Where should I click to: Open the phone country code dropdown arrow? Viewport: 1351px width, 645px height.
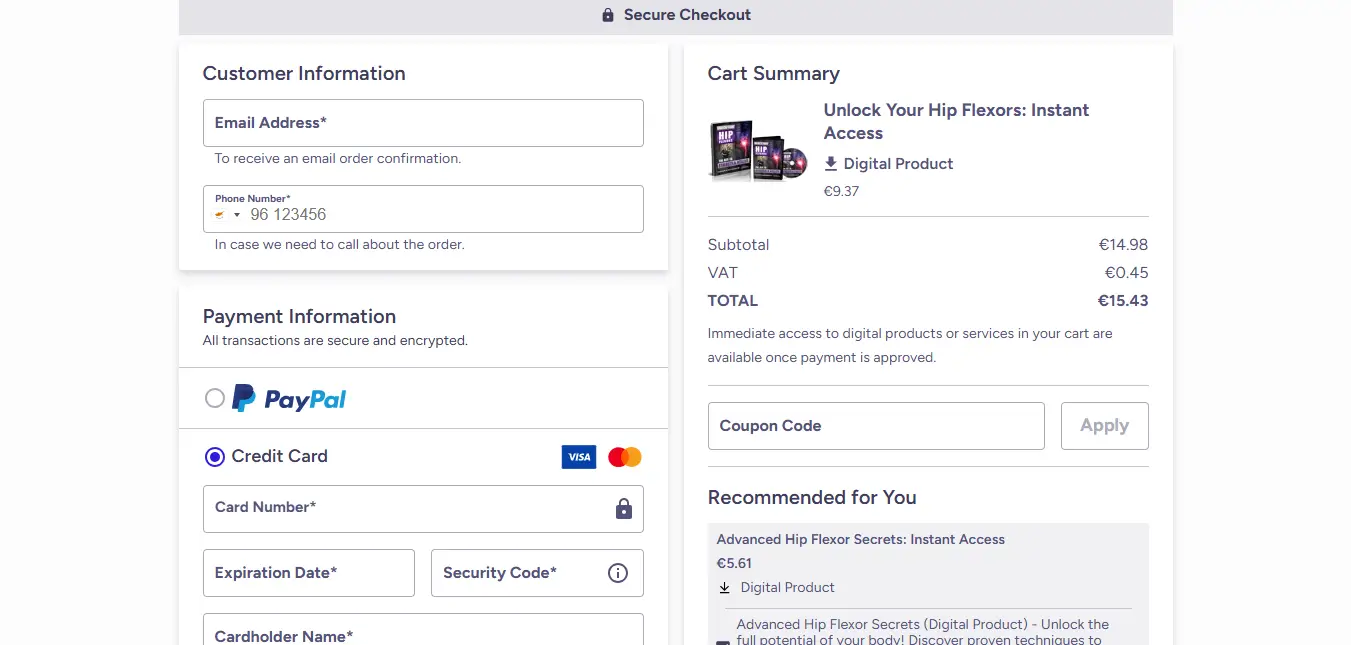tap(237, 215)
